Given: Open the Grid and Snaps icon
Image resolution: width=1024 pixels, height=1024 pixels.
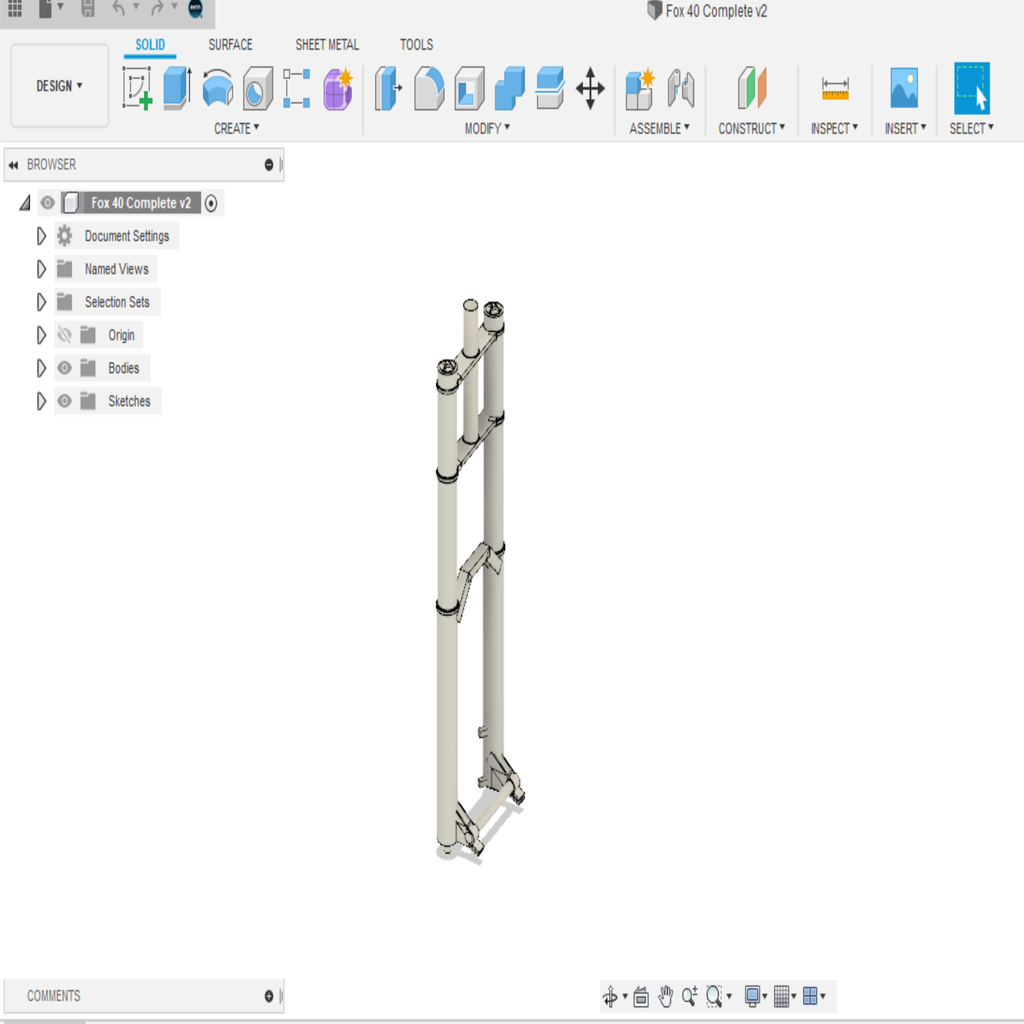Looking at the screenshot, I should click(x=781, y=997).
